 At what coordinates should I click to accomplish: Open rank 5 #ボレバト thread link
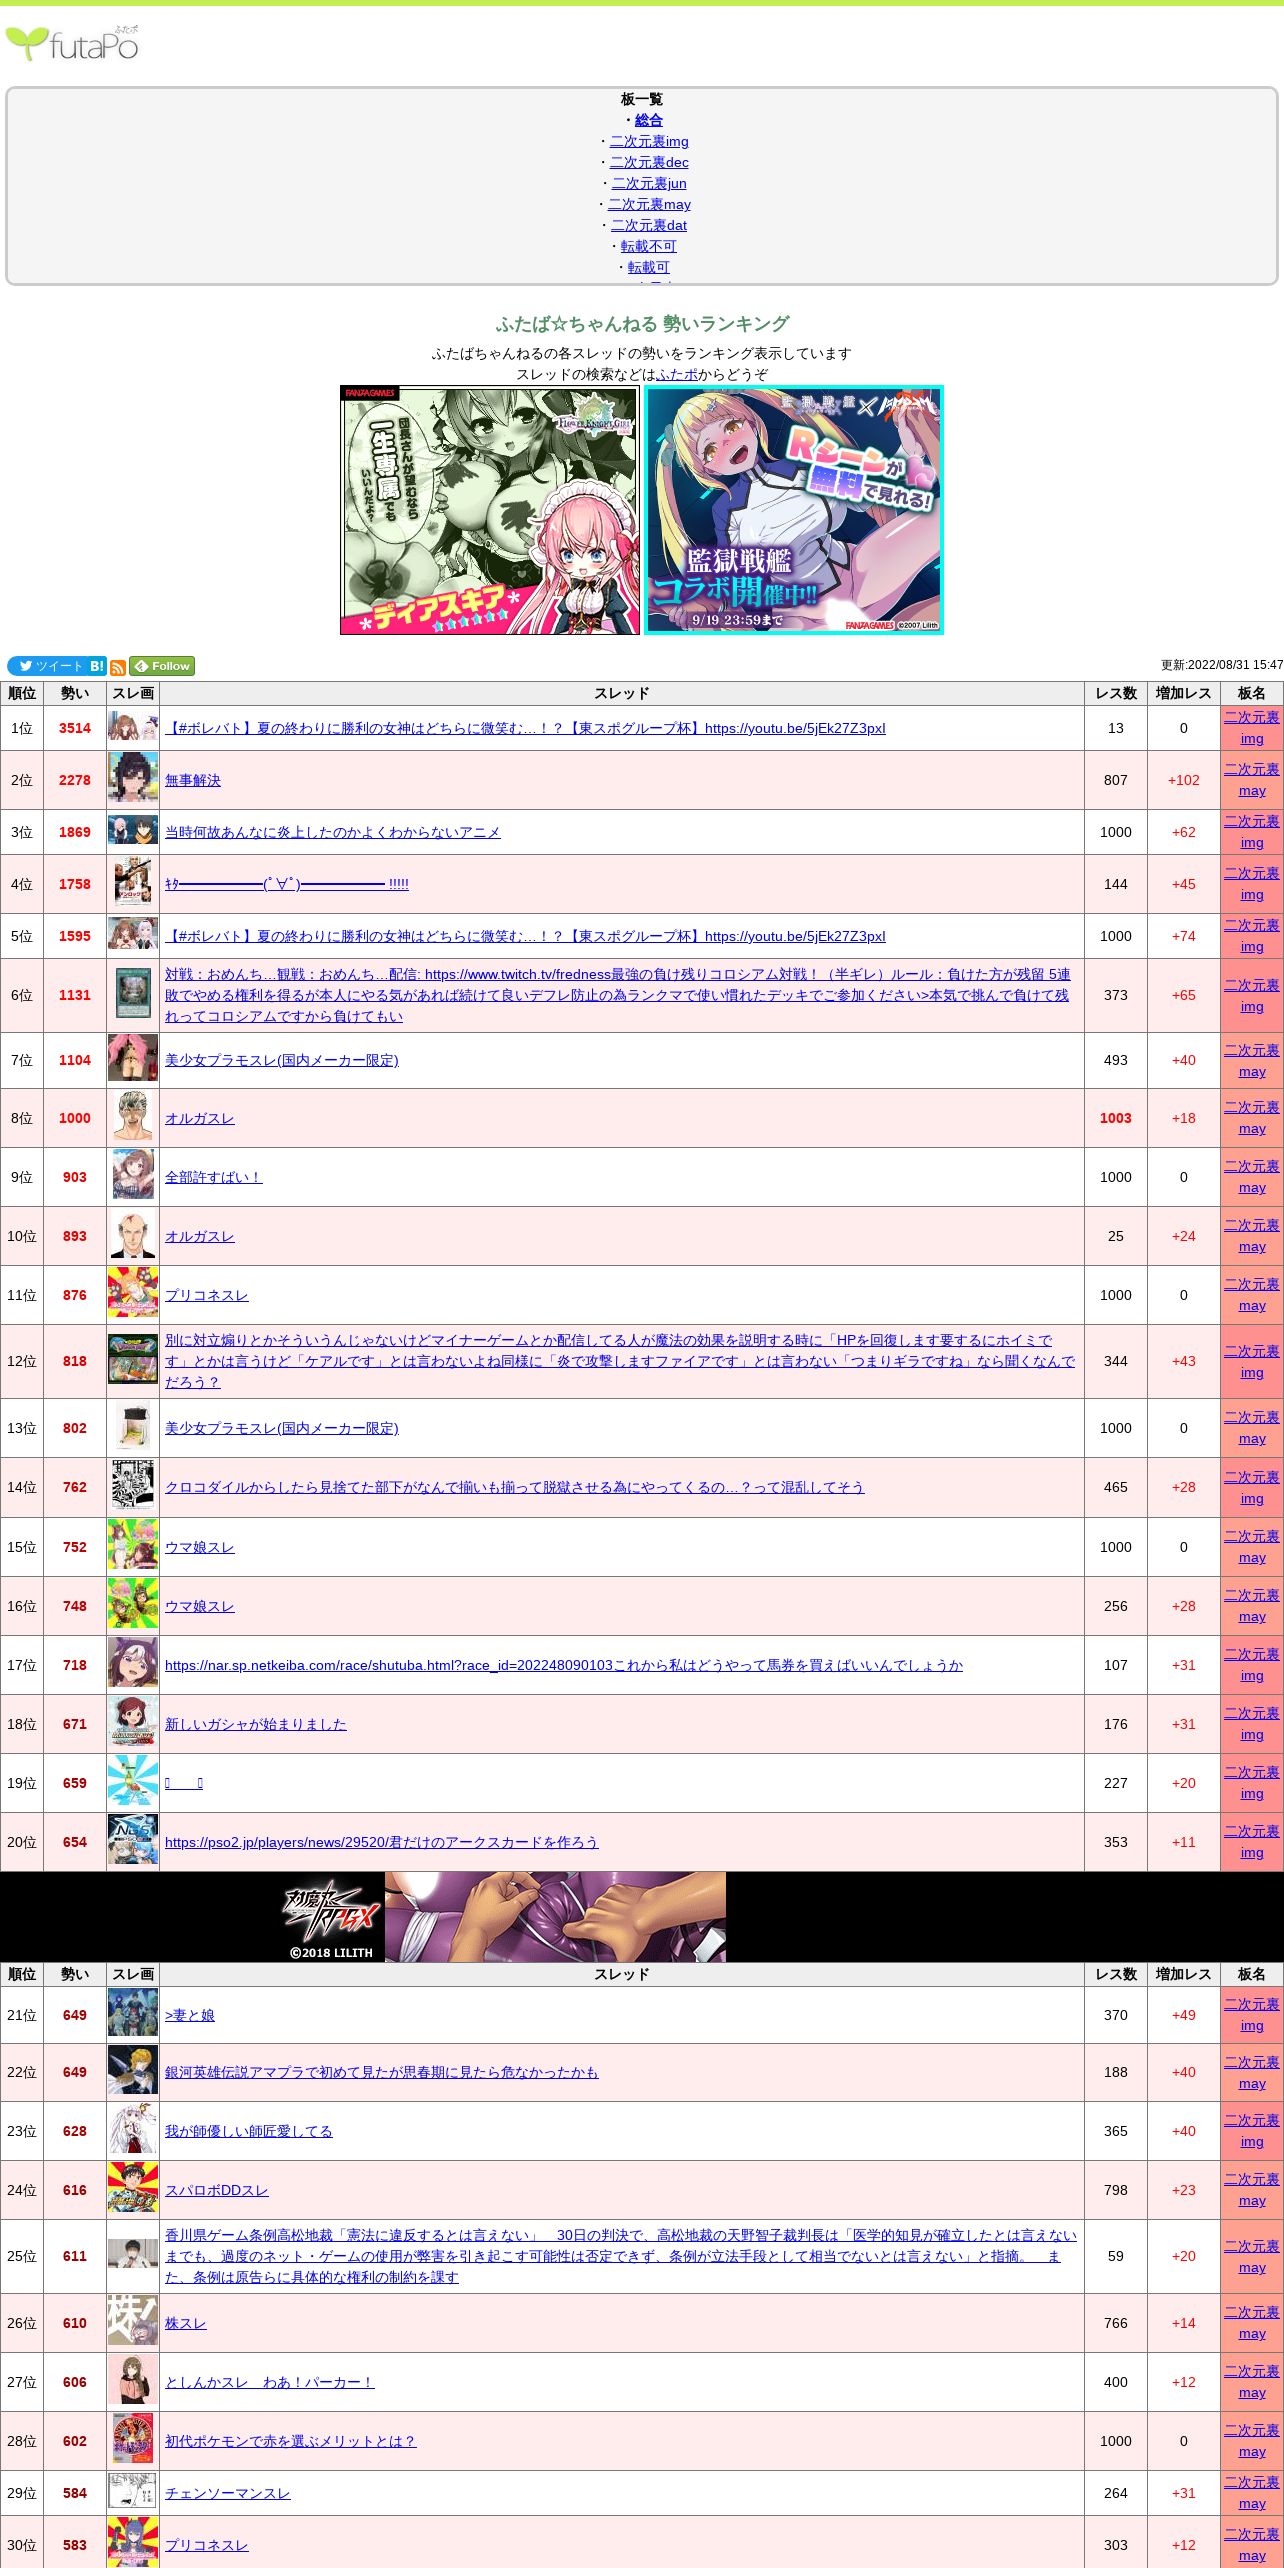pyautogui.click(x=525, y=936)
